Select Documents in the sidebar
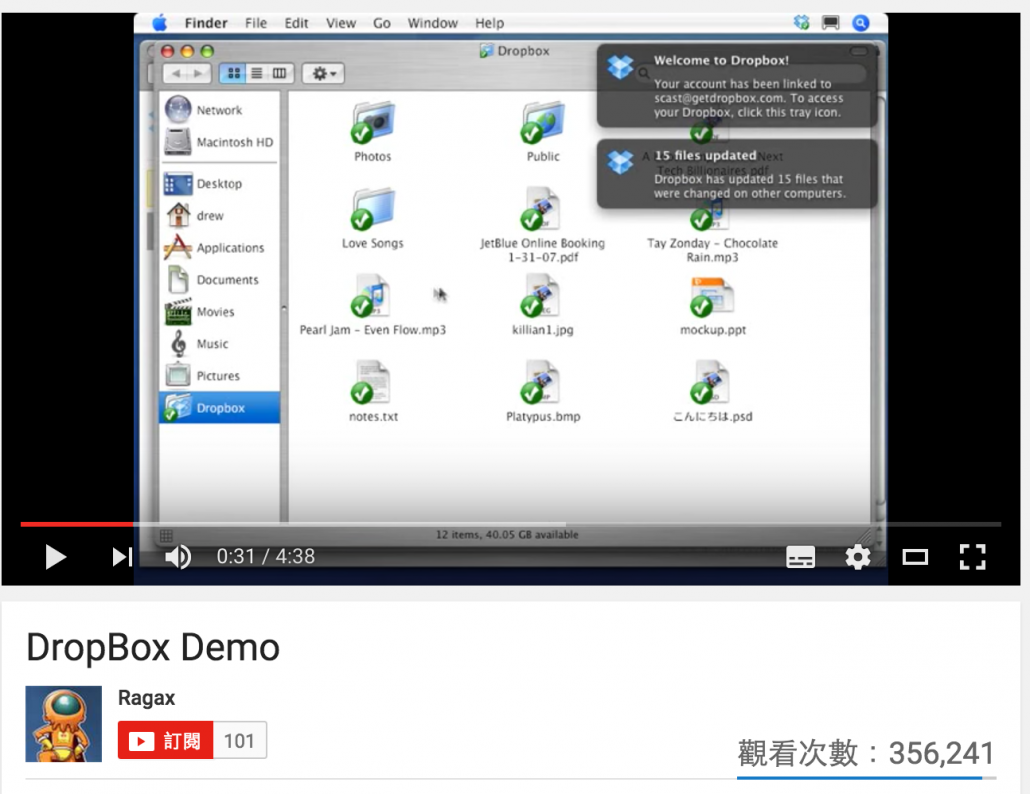This screenshot has height=794, width=1030. (x=219, y=280)
